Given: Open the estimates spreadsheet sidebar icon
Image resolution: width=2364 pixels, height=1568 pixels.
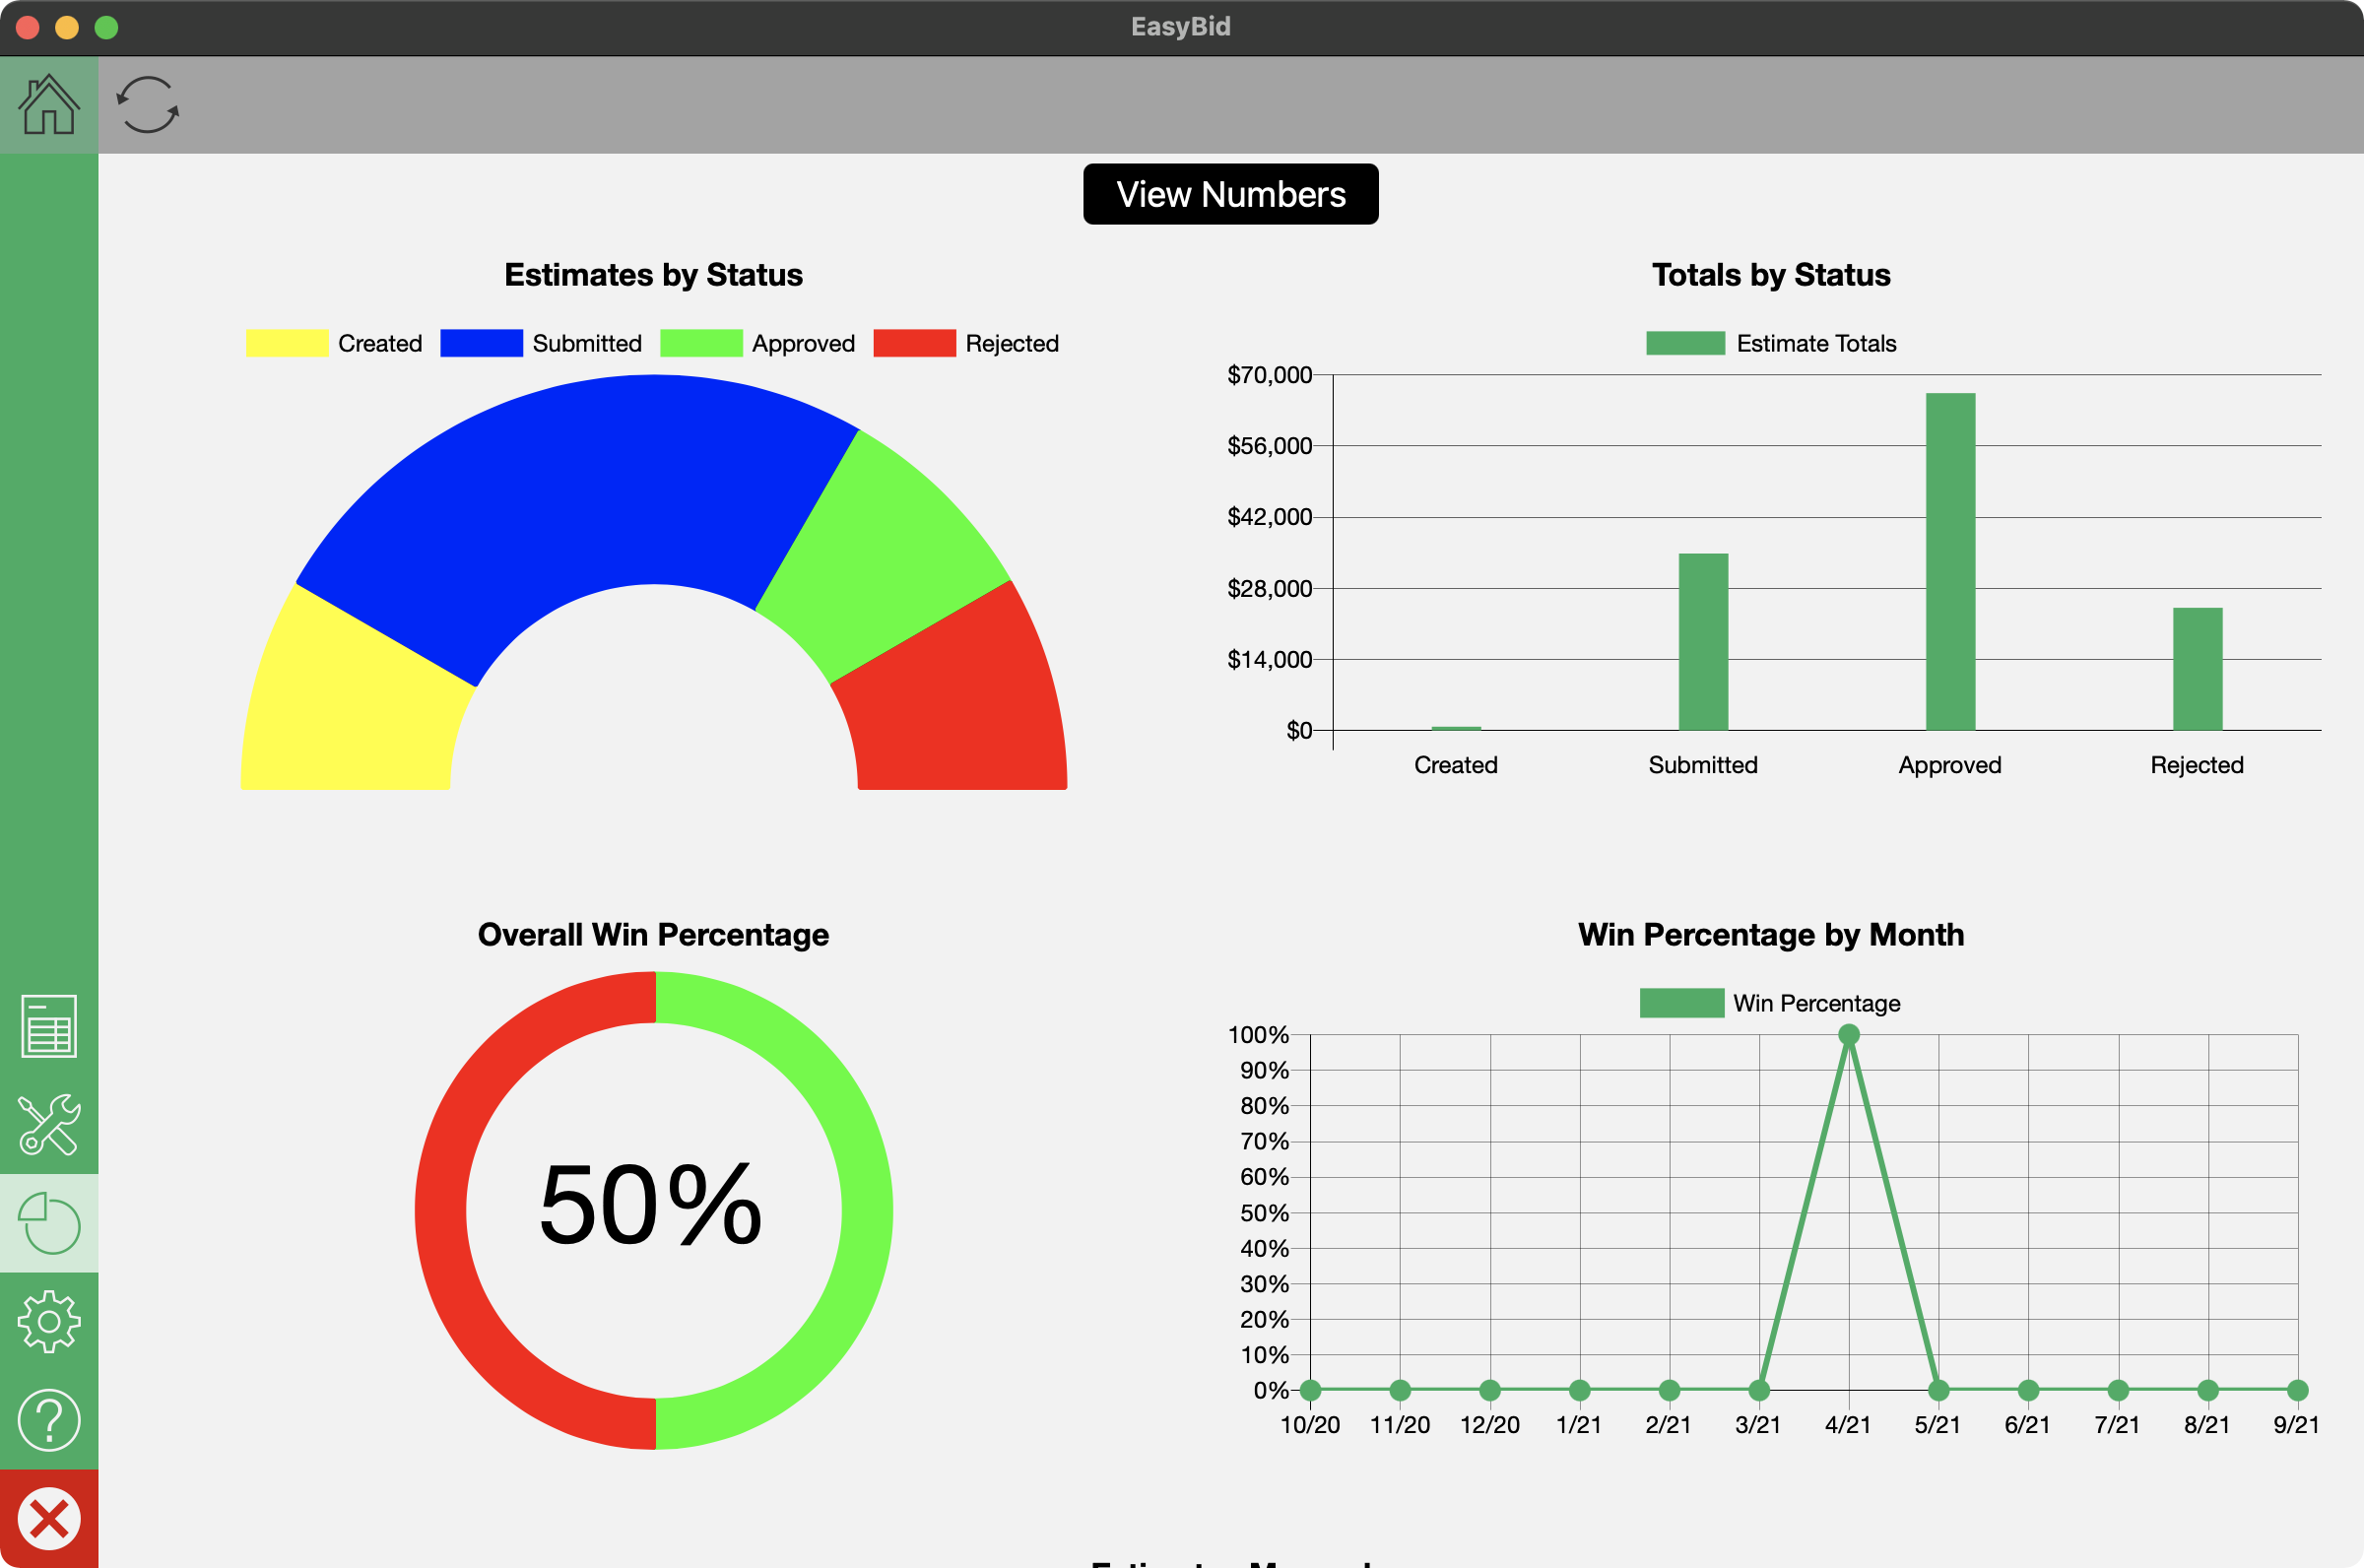Looking at the screenshot, I should pyautogui.click(x=48, y=1026).
